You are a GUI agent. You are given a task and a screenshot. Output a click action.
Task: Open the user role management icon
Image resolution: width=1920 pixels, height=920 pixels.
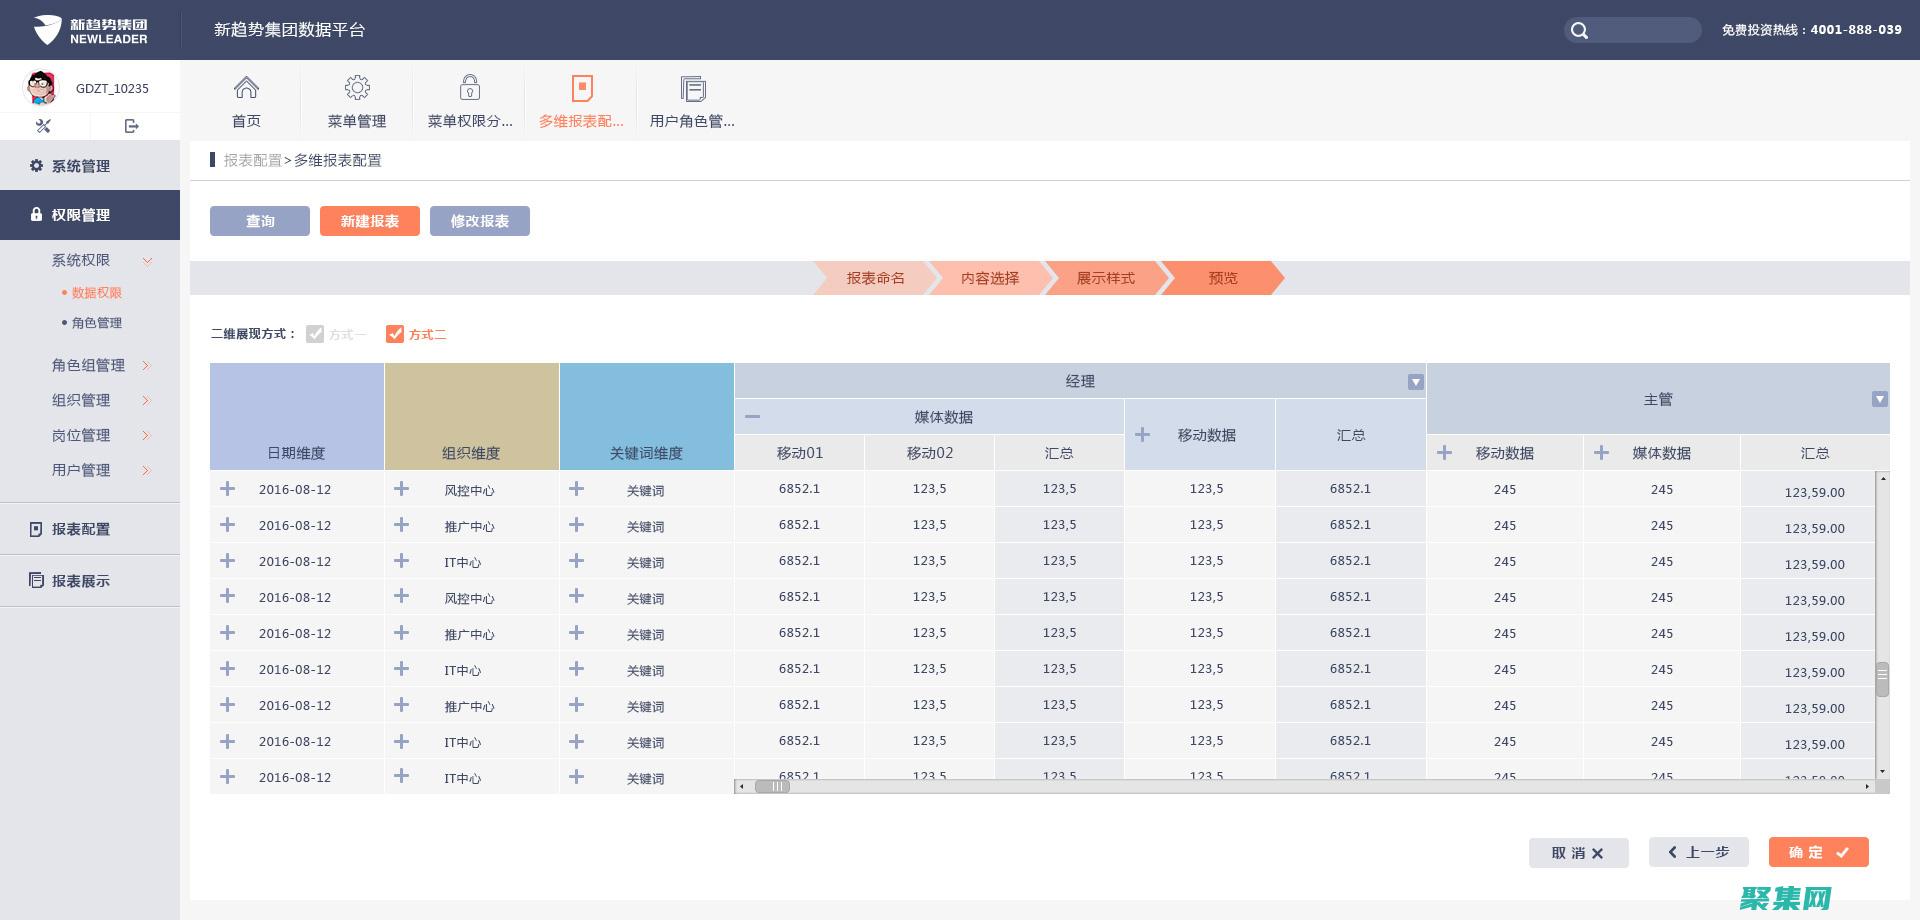coord(692,88)
